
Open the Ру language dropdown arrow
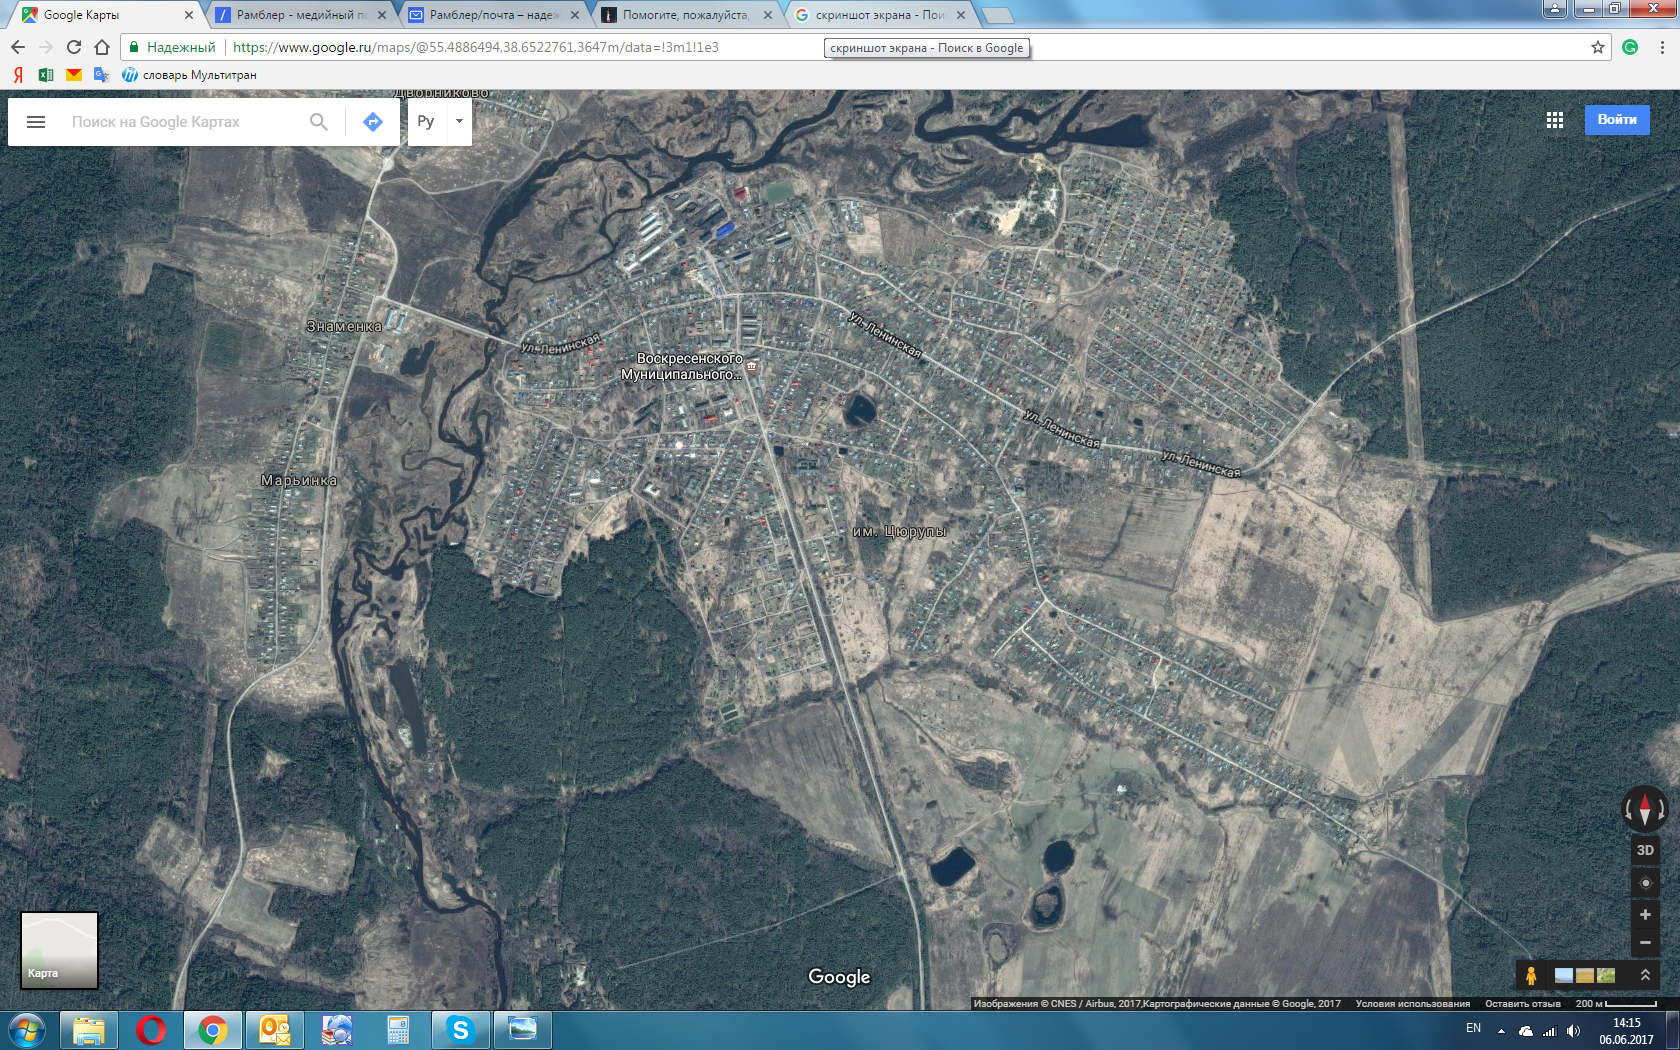(459, 121)
